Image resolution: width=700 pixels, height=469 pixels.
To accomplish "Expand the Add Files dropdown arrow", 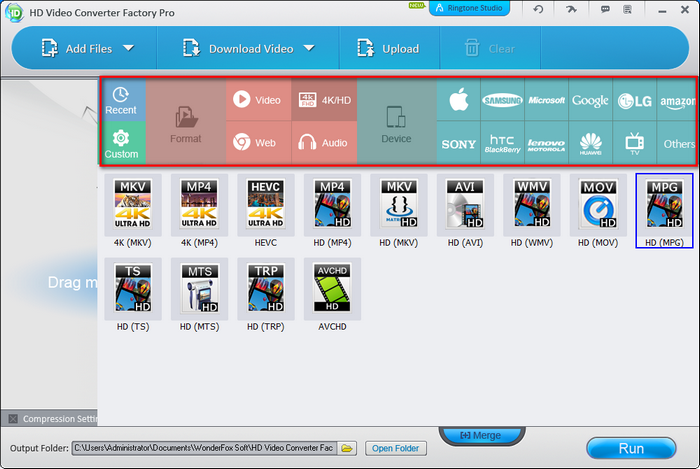I will click(x=128, y=48).
